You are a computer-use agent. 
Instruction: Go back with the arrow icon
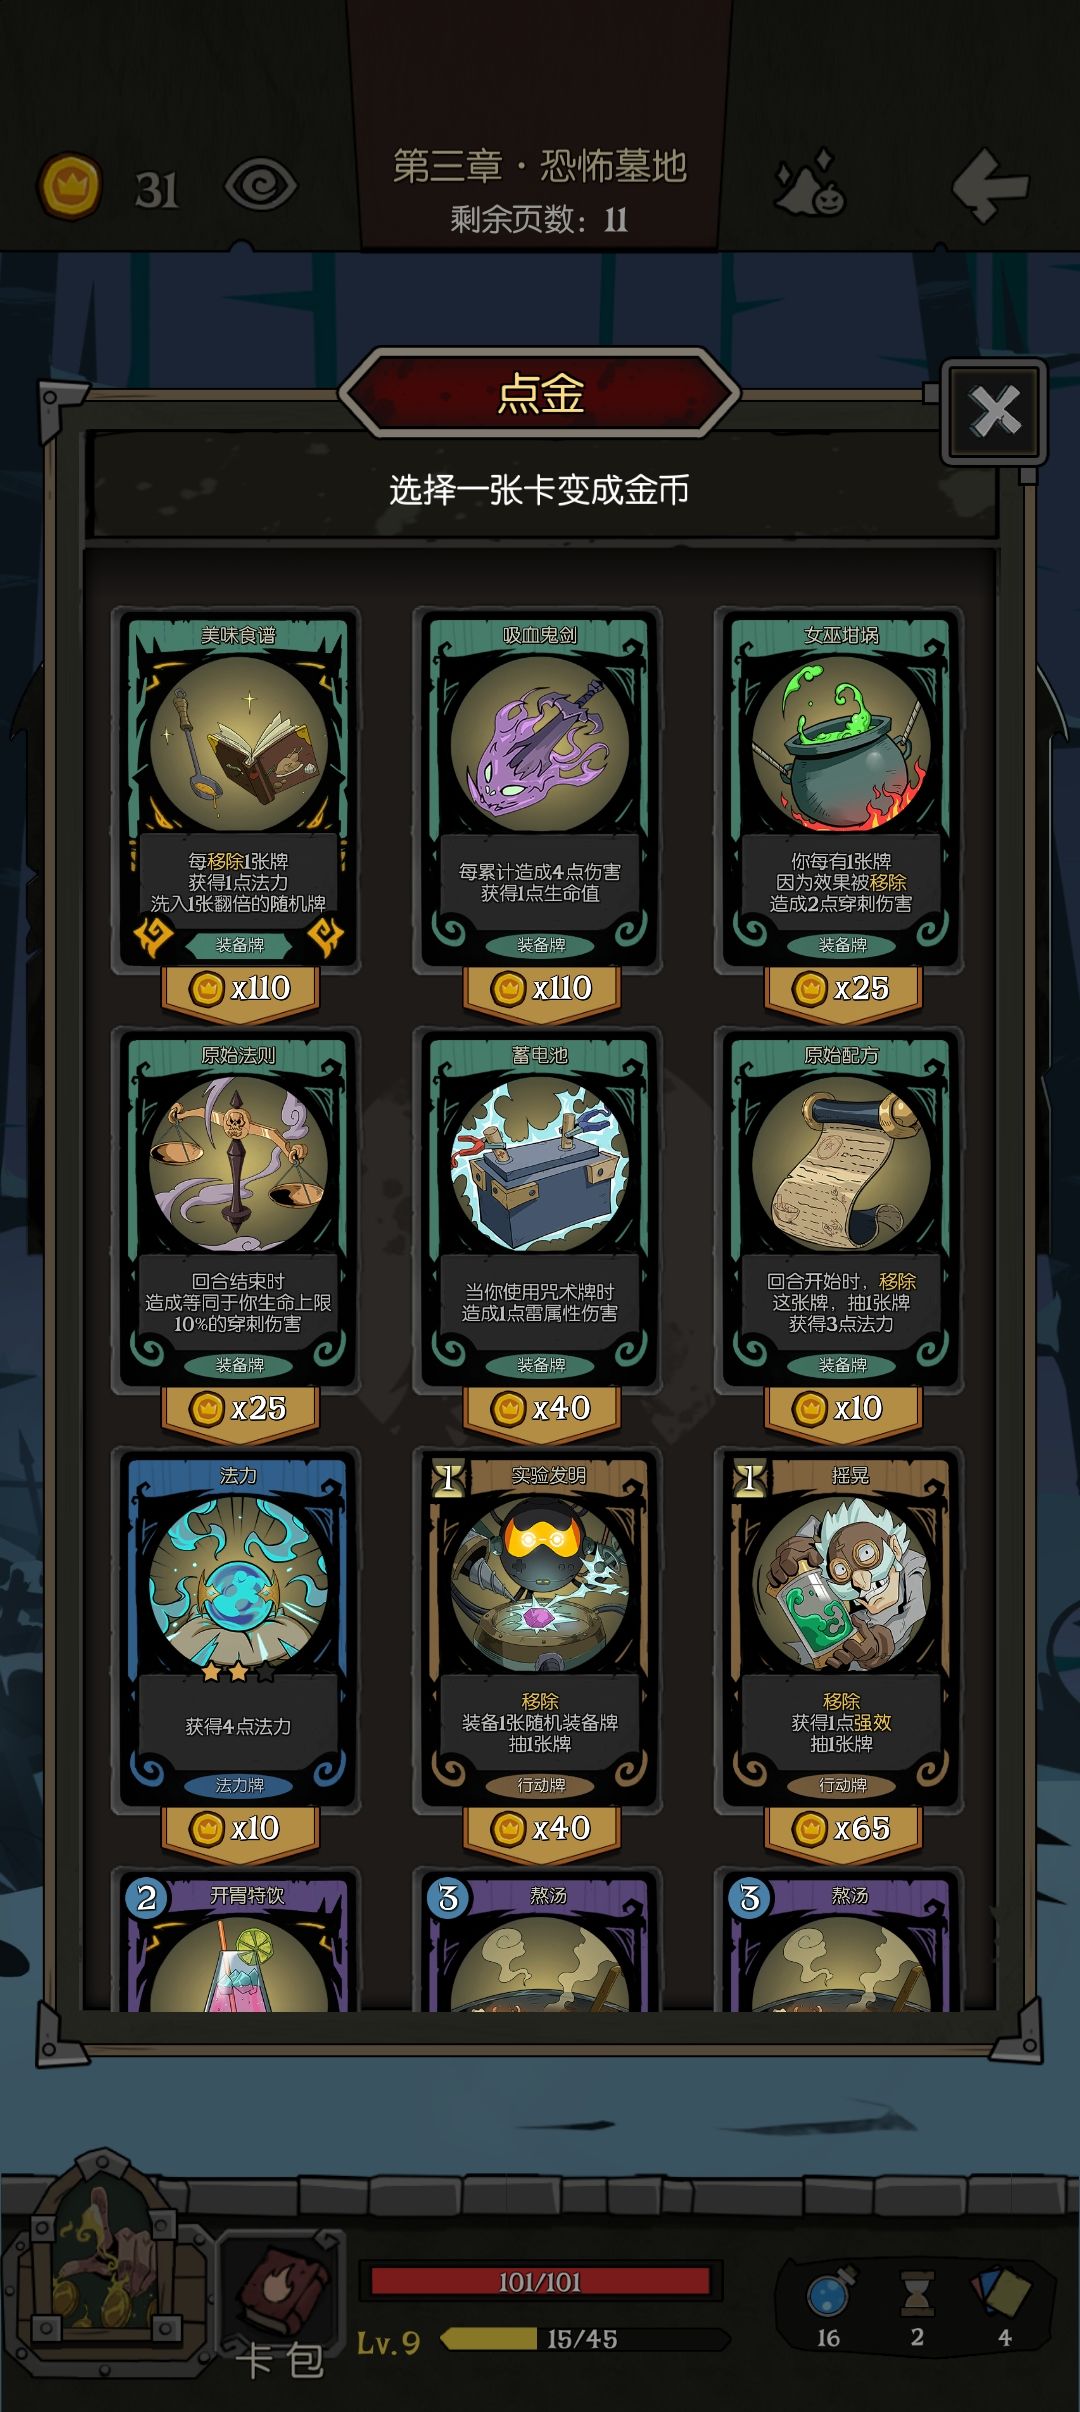point(989,185)
